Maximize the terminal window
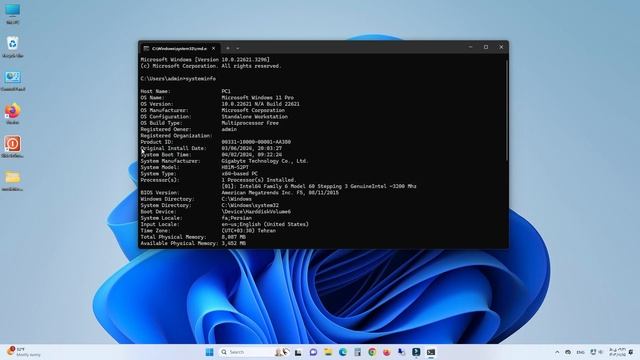The width and height of the screenshot is (640, 360). click(486, 47)
